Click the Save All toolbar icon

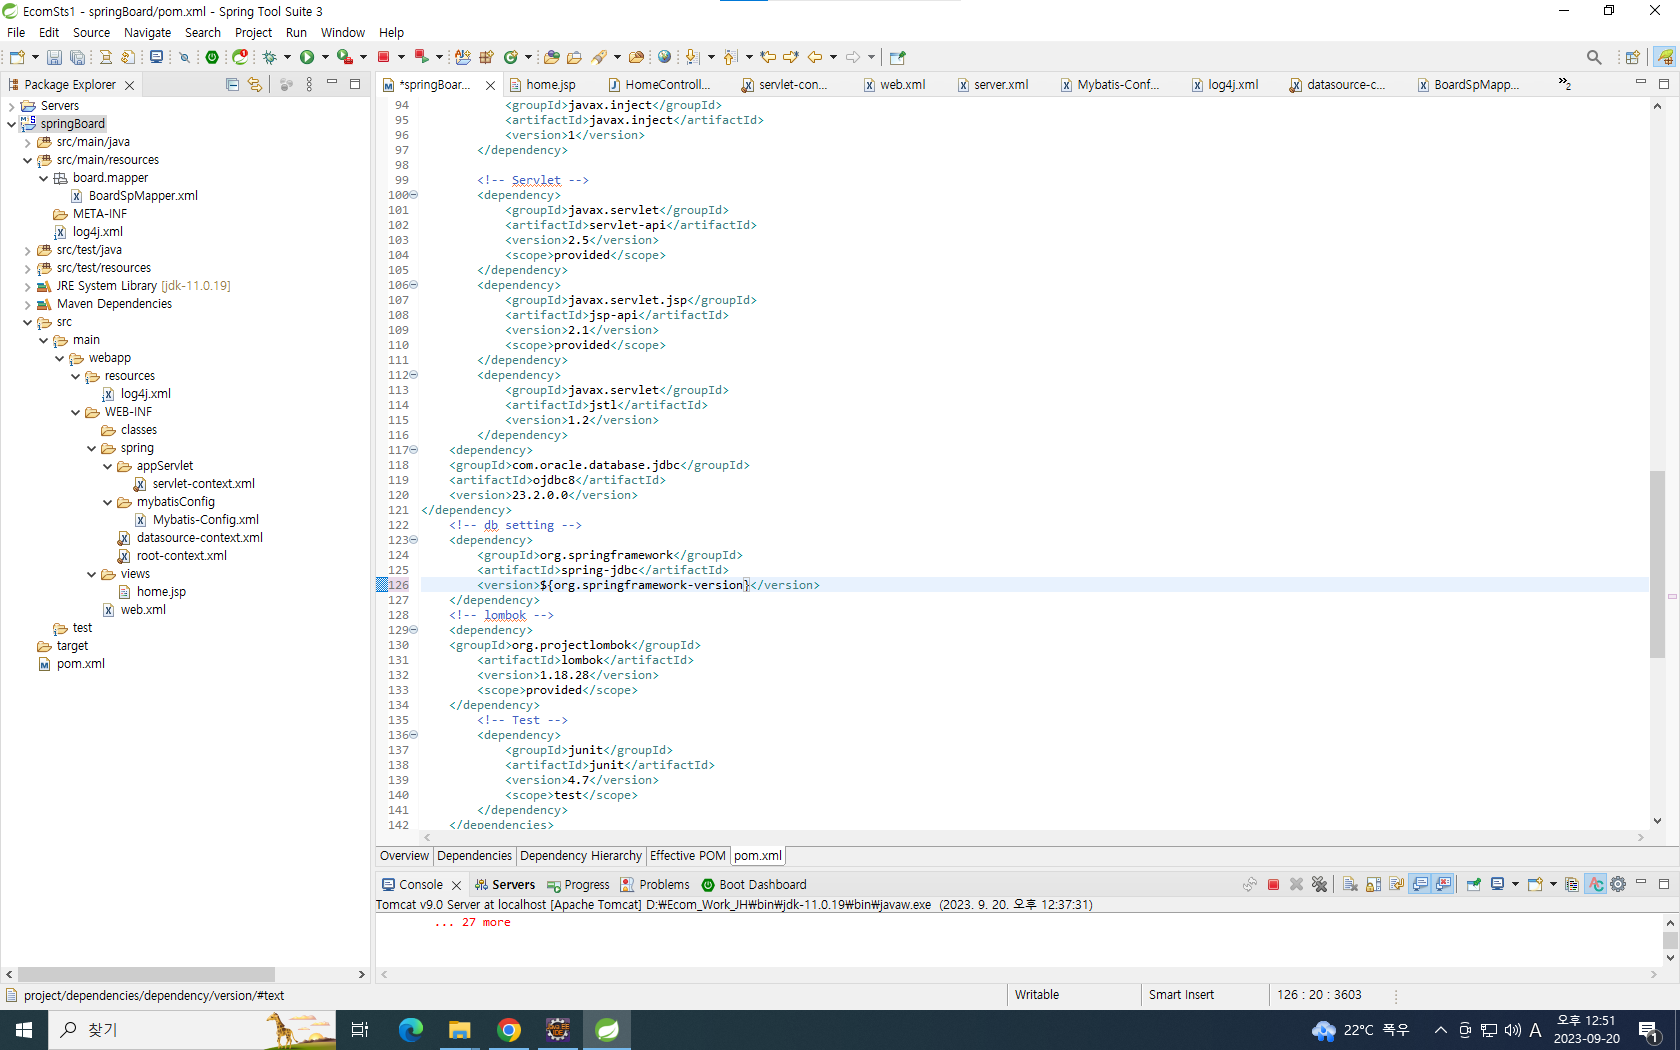[x=77, y=57]
